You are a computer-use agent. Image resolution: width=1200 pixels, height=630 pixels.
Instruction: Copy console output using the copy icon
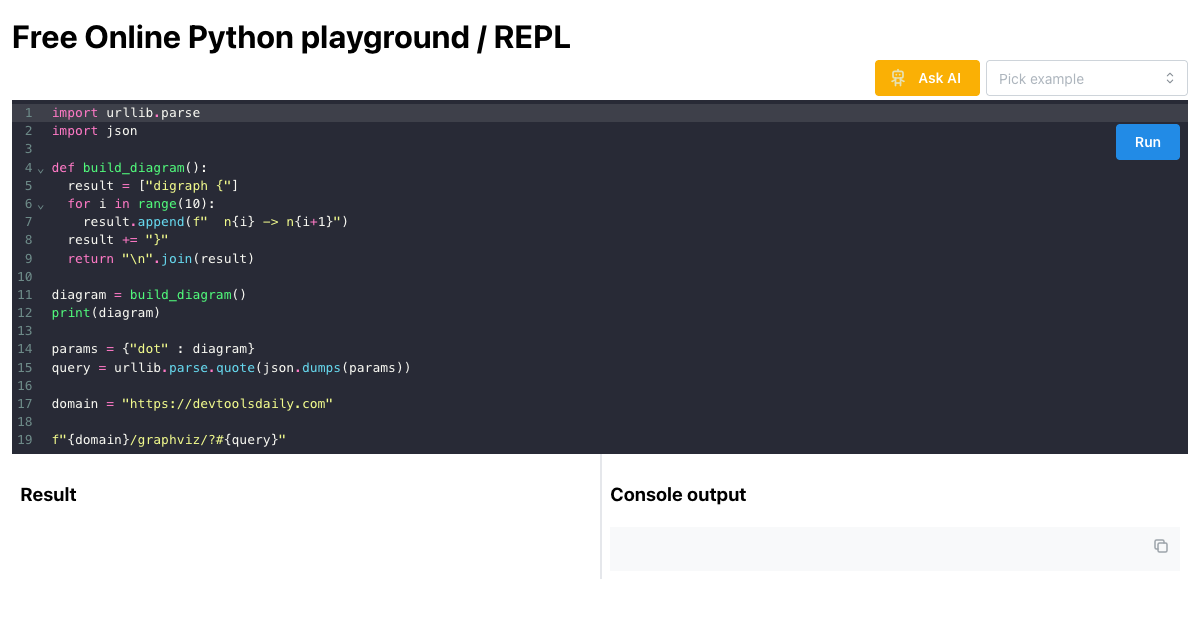[x=1160, y=546]
